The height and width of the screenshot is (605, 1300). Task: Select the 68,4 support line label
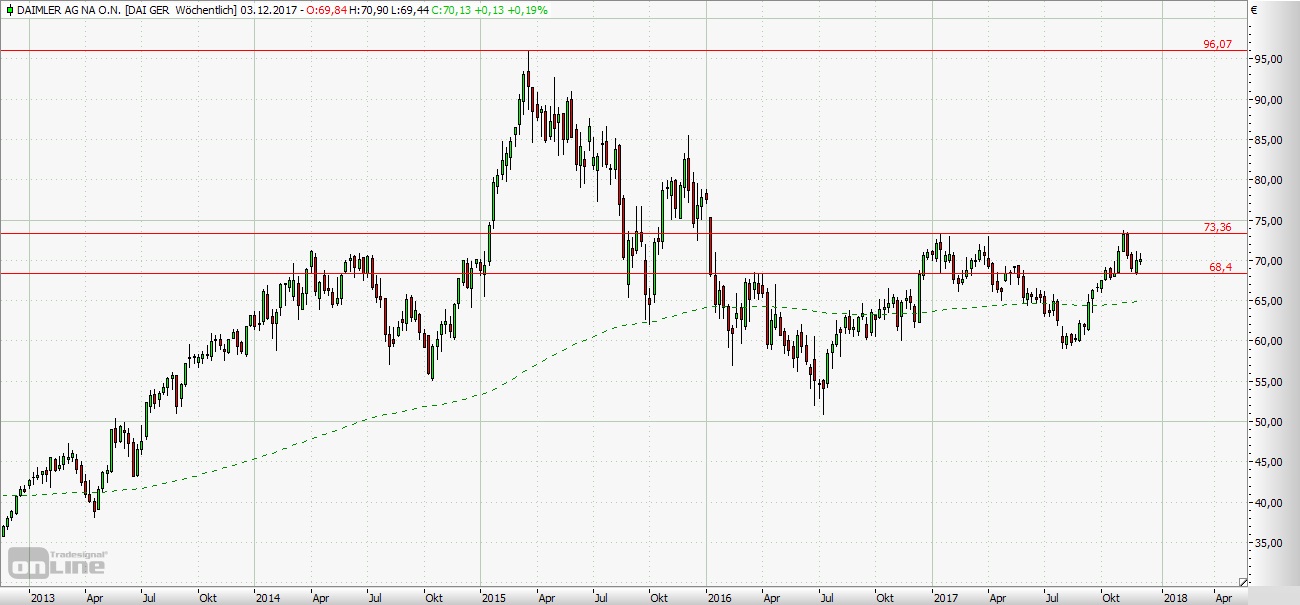pos(1220,267)
